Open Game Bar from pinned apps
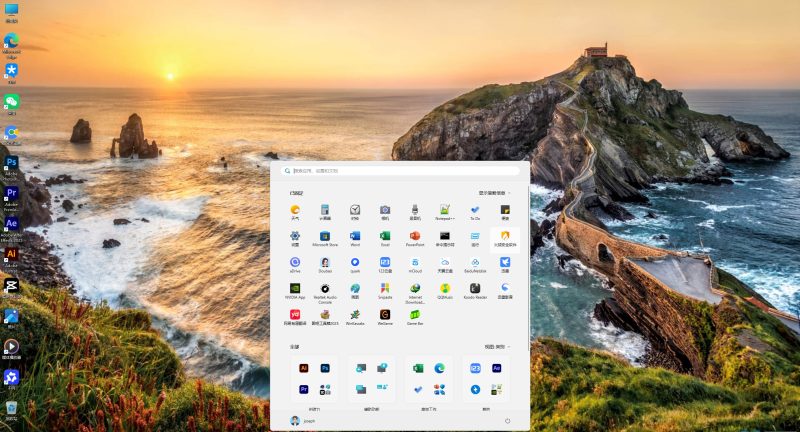The image size is (800, 432). pos(415,315)
